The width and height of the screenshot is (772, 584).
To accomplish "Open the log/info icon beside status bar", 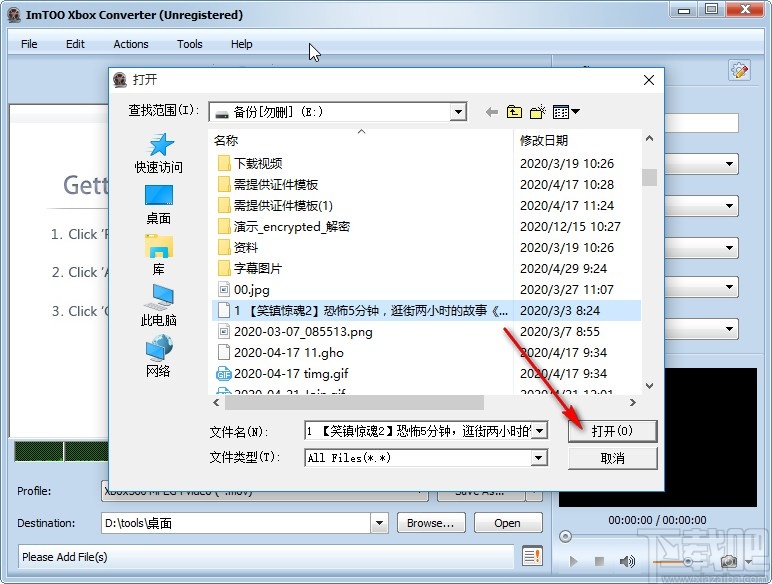I will (532, 557).
